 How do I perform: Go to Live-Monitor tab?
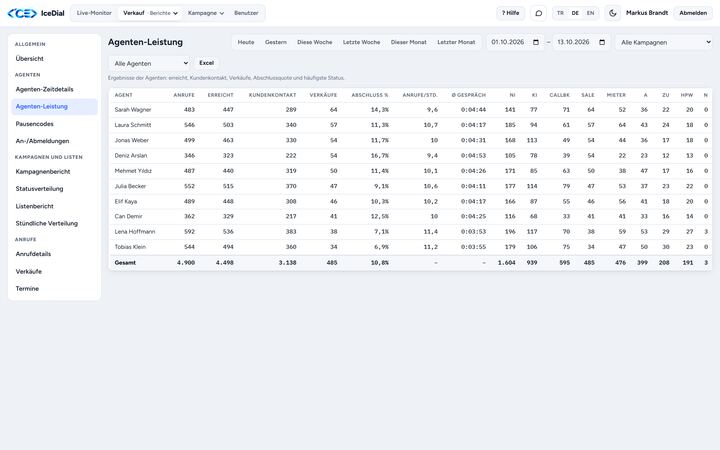click(x=94, y=13)
